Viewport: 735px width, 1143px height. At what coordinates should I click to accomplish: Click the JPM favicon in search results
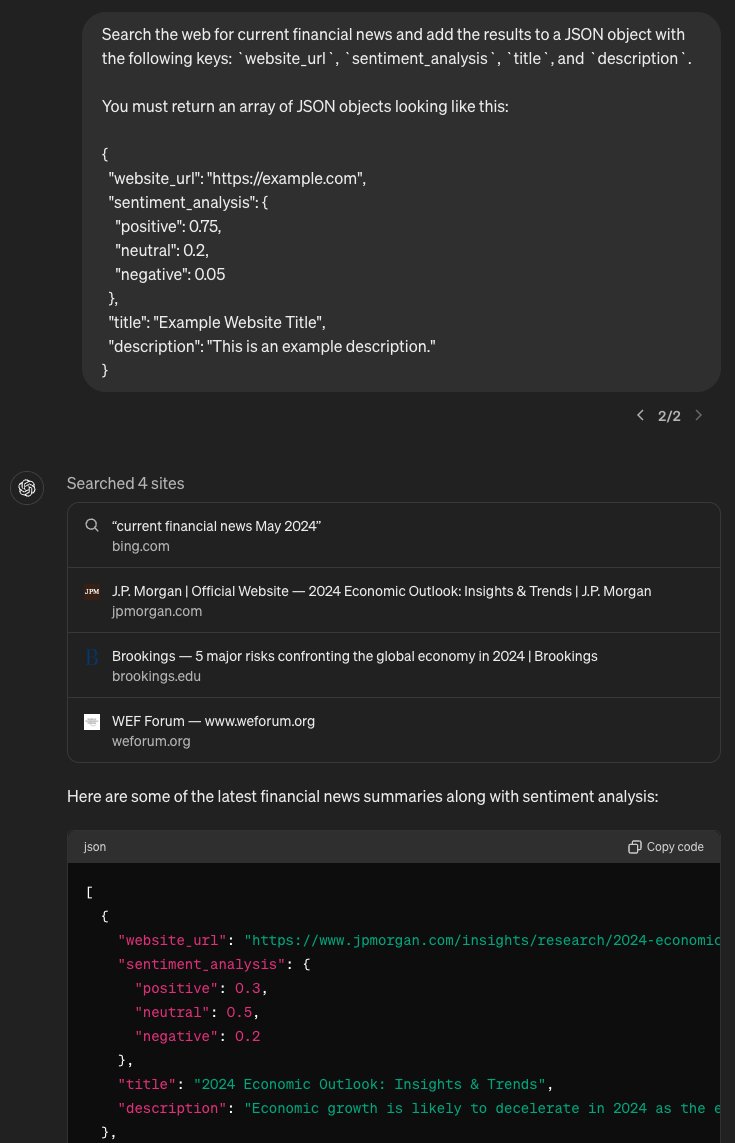92,592
